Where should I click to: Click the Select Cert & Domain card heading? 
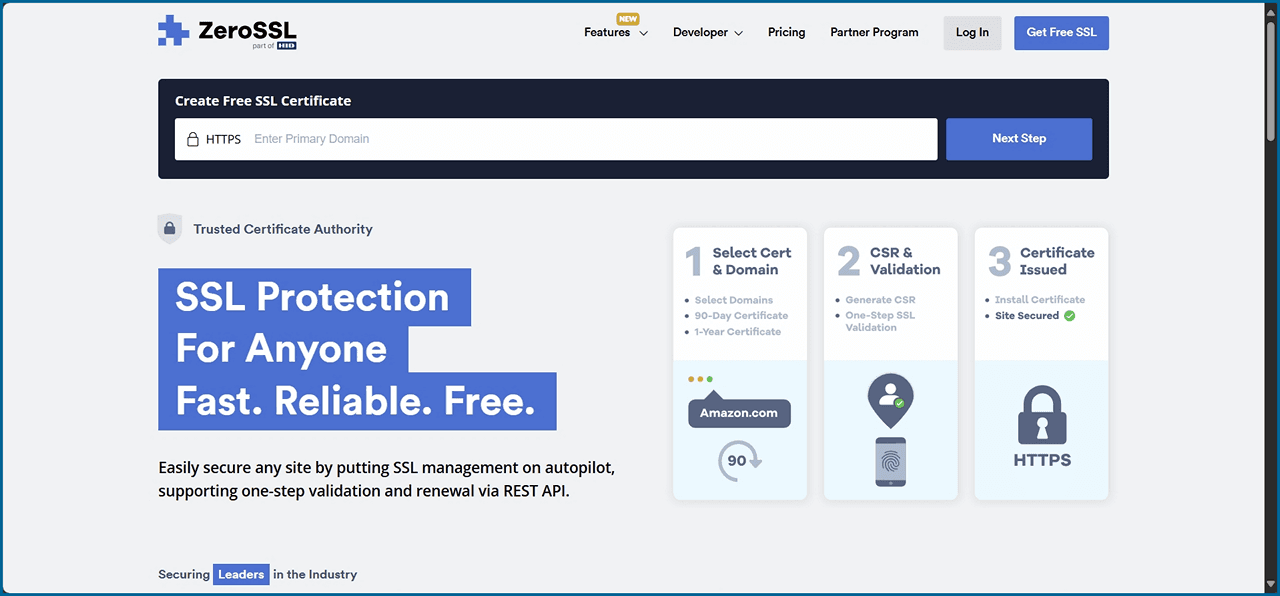pos(751,261)
